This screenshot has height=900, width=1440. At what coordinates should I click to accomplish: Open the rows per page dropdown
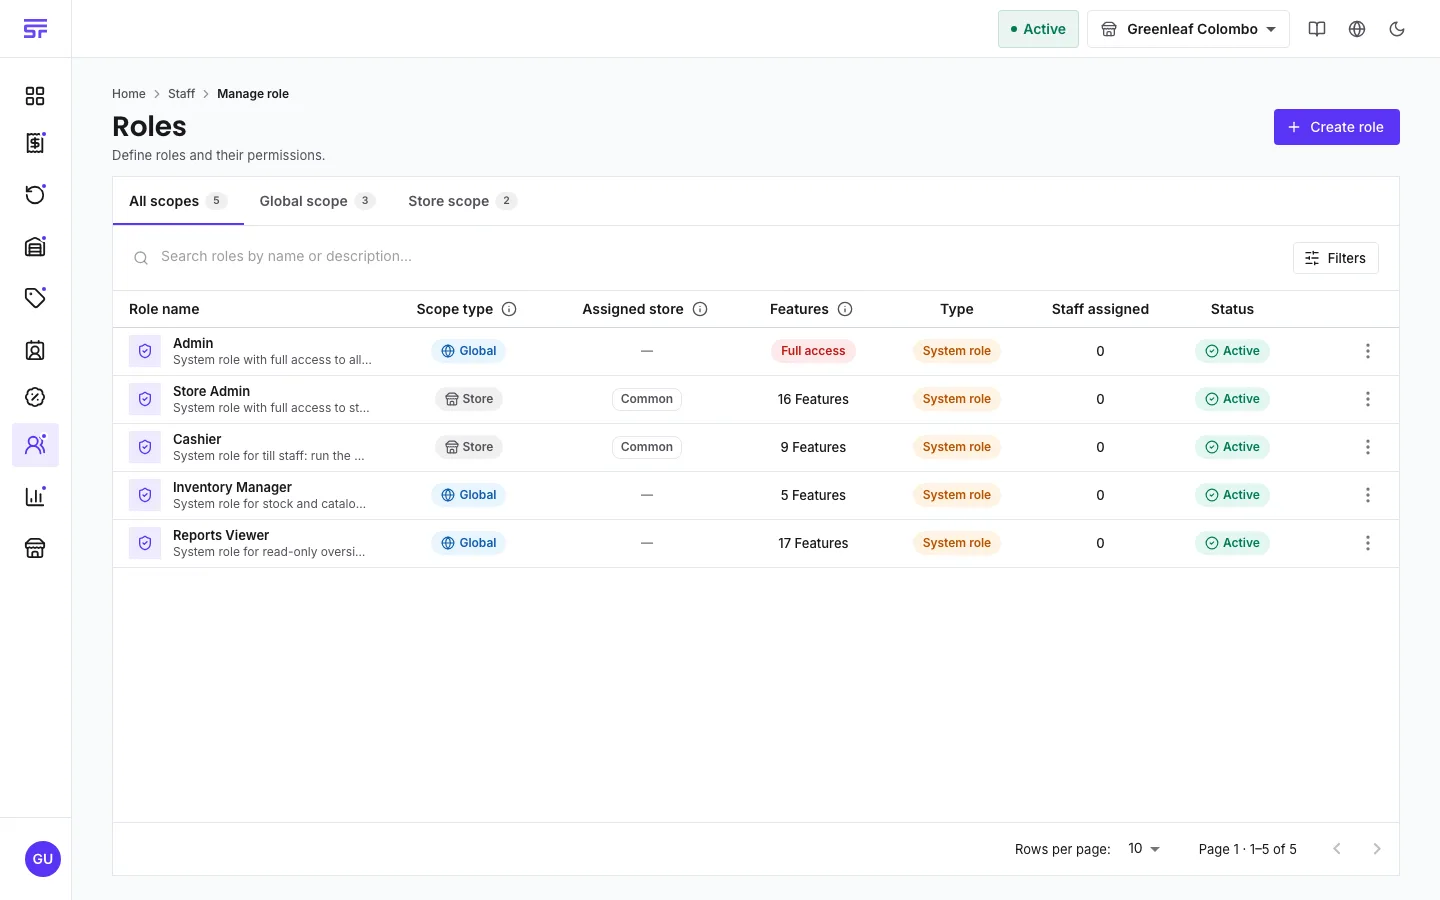click(x=1144, y=849)
